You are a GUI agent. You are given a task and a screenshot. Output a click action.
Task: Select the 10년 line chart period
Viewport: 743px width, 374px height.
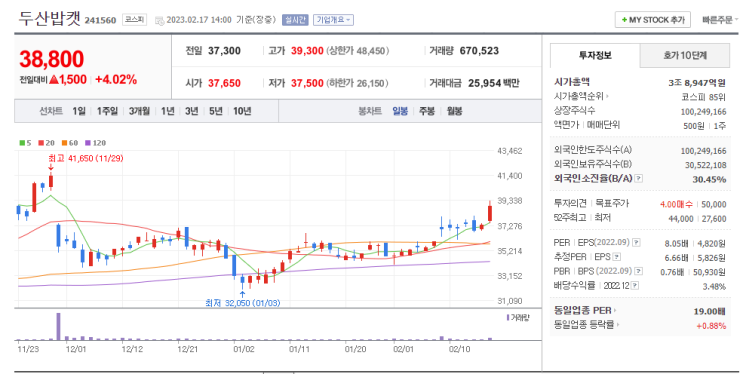click(242, 111)
